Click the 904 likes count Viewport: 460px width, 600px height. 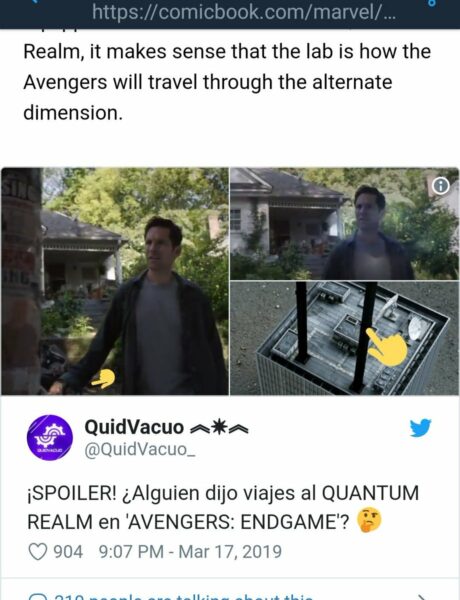(x=68, y=551)
